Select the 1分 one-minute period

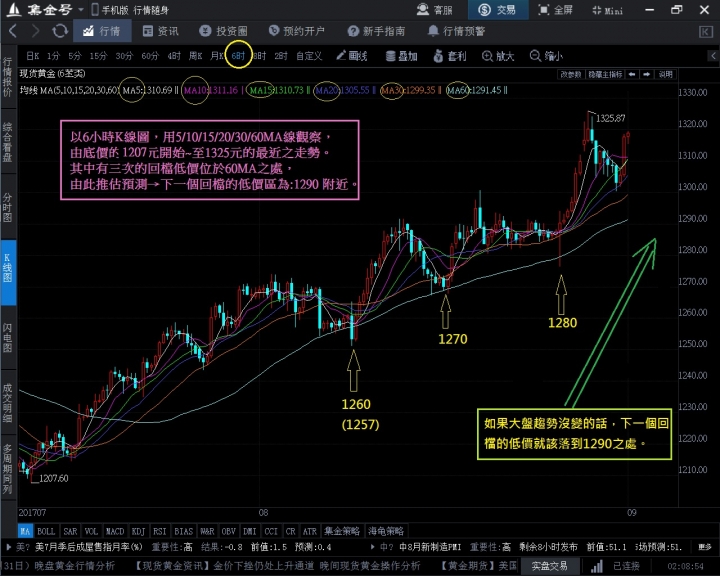pos(54,56)
